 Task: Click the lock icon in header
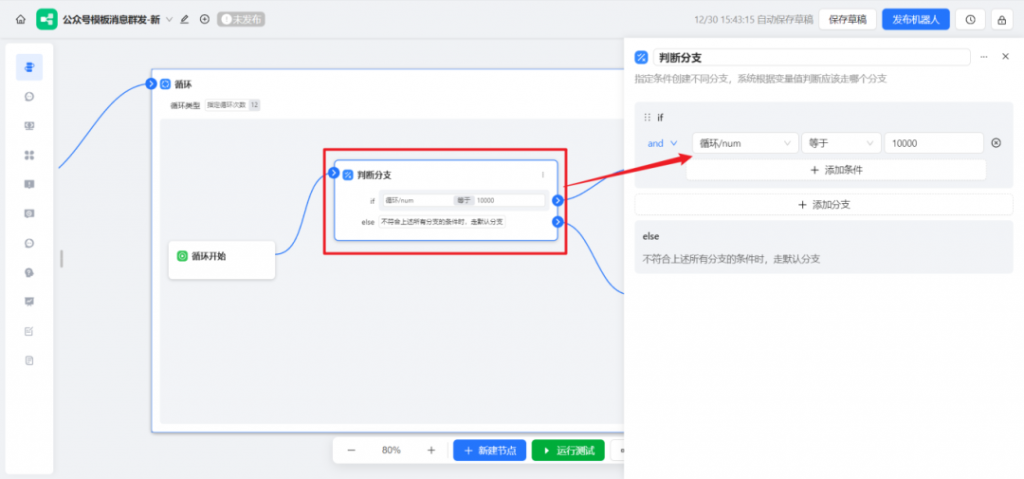pos(1002,20)
